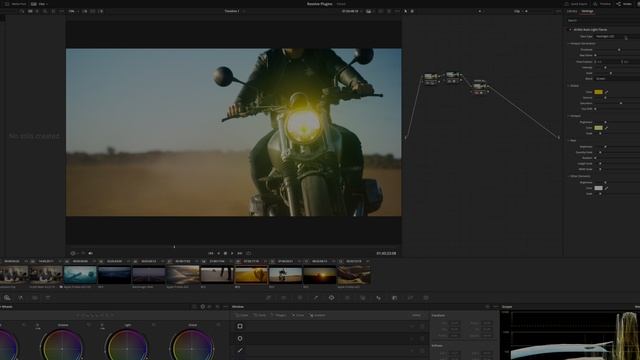Collapse the first settings section with Threshold

tap(569, 43)
